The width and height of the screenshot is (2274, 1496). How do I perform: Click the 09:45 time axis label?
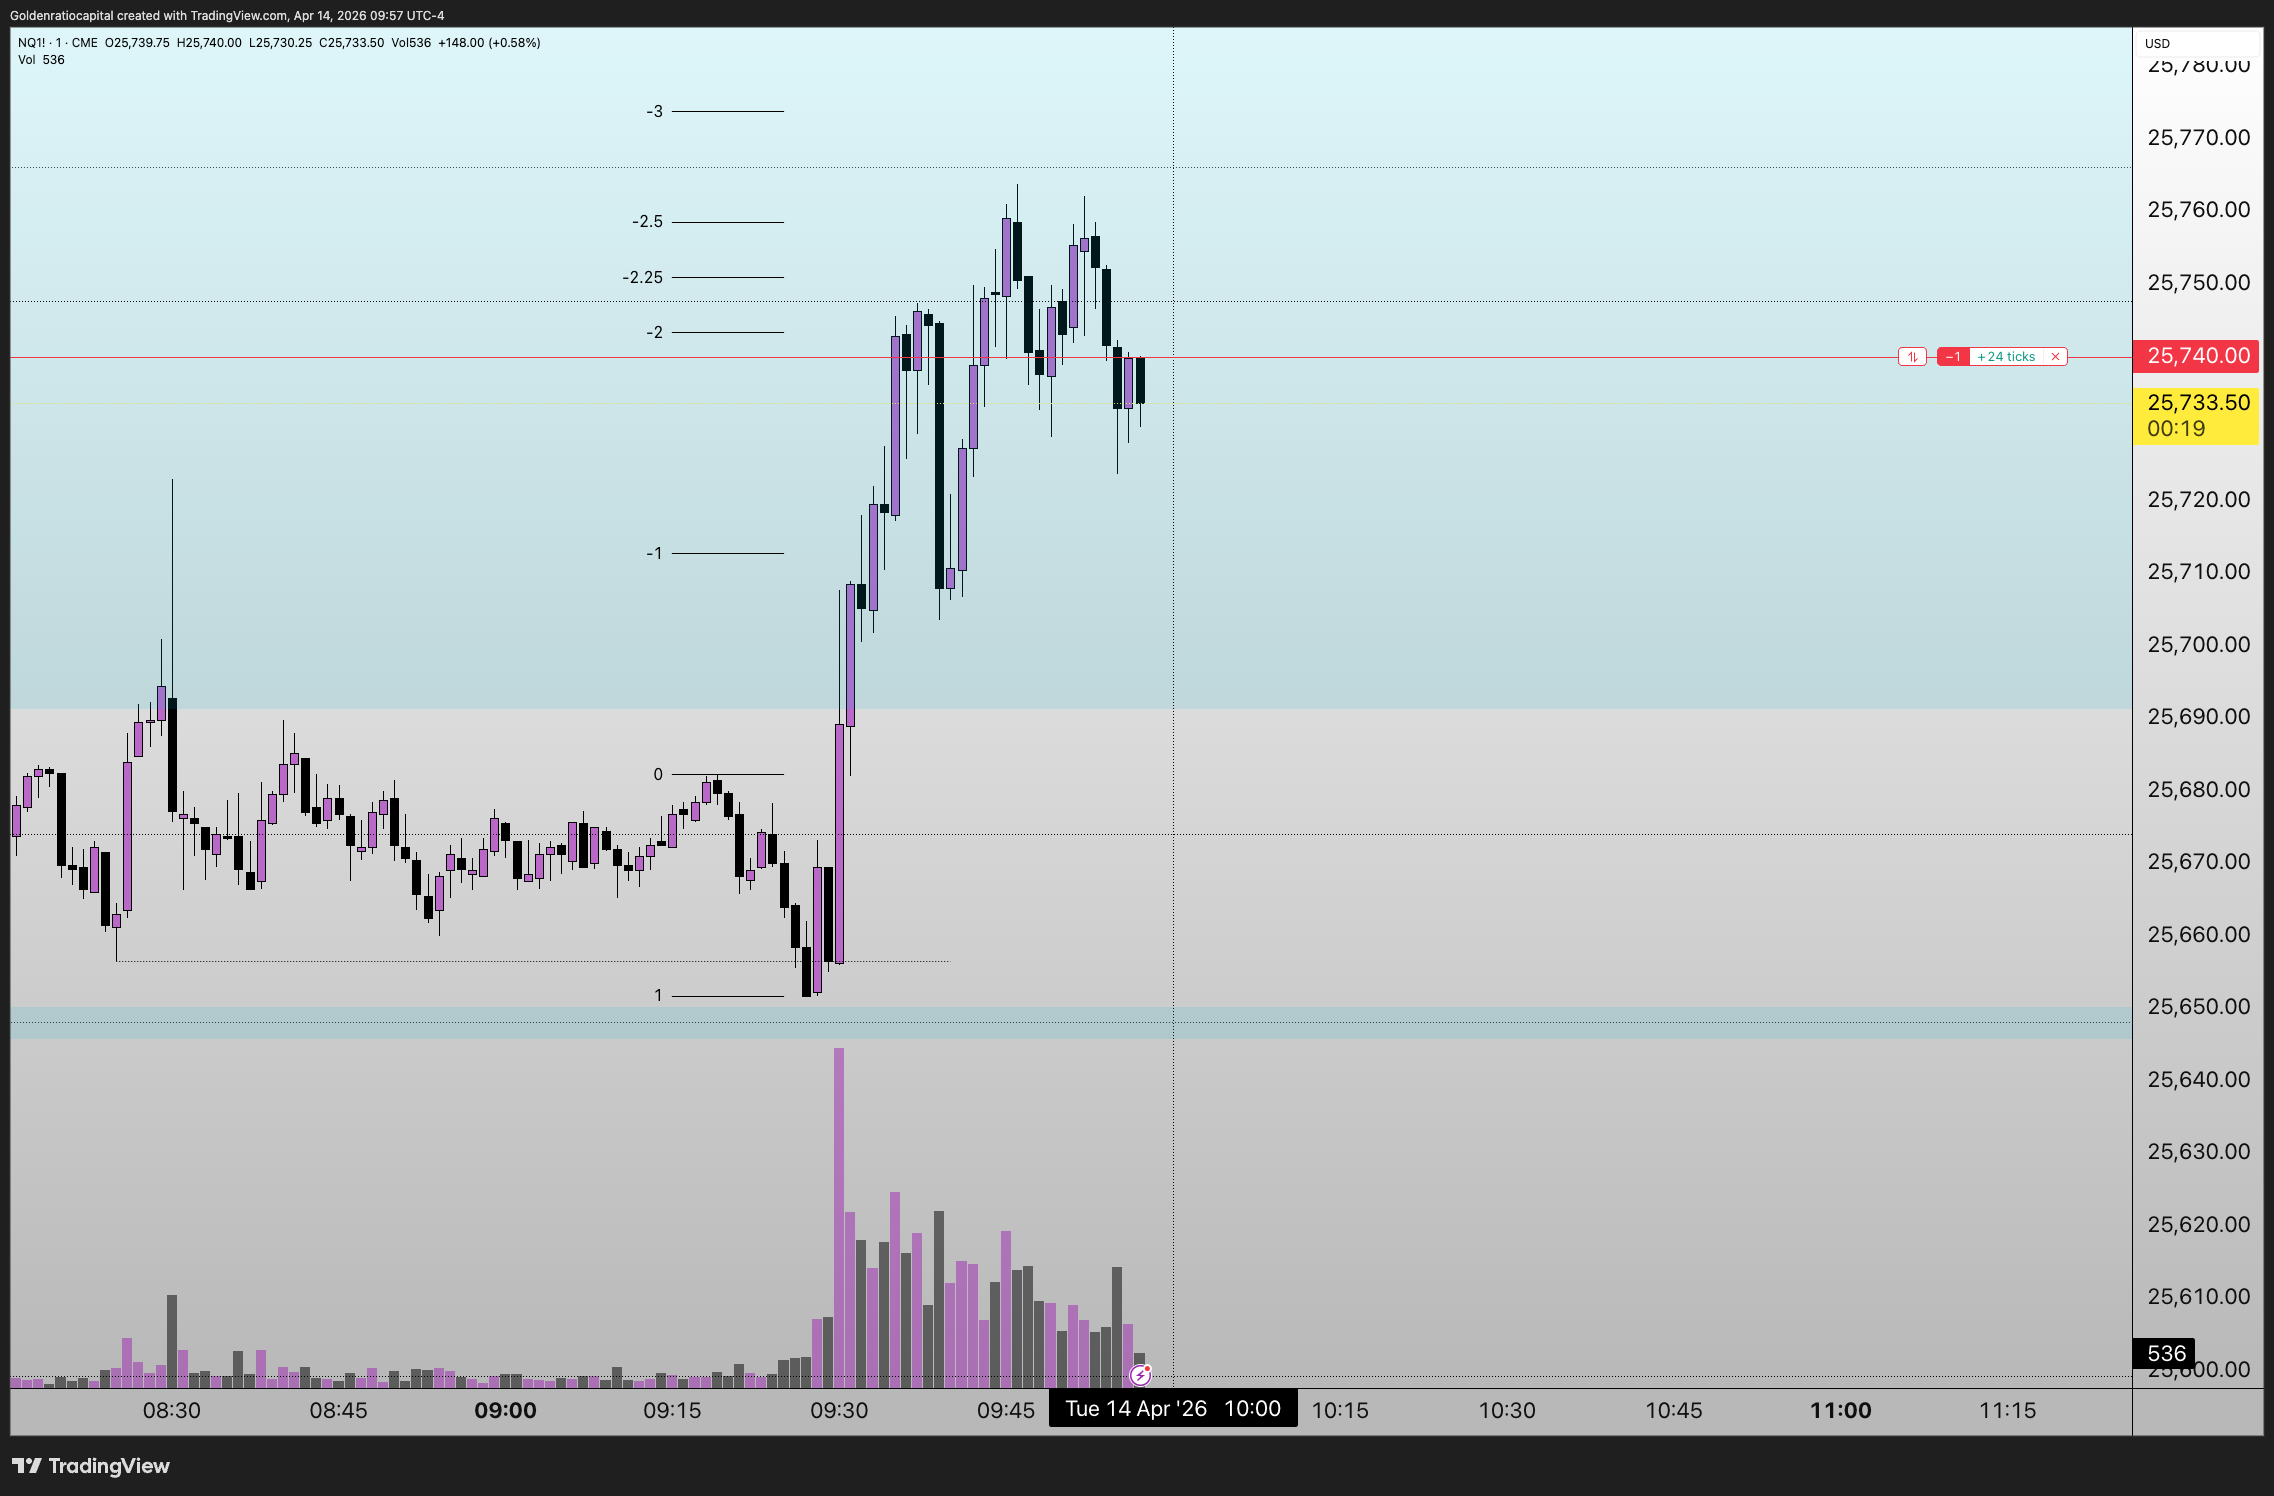(1006, 1410)
